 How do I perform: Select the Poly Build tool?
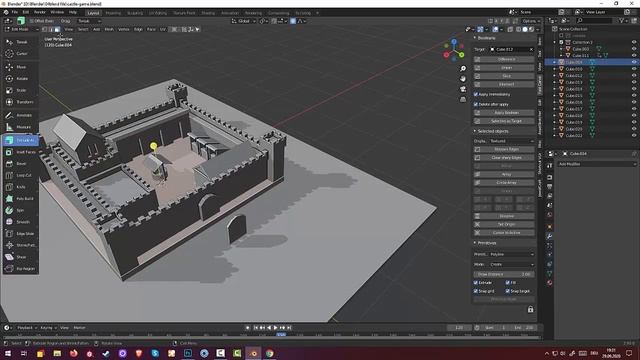[20, 199]
